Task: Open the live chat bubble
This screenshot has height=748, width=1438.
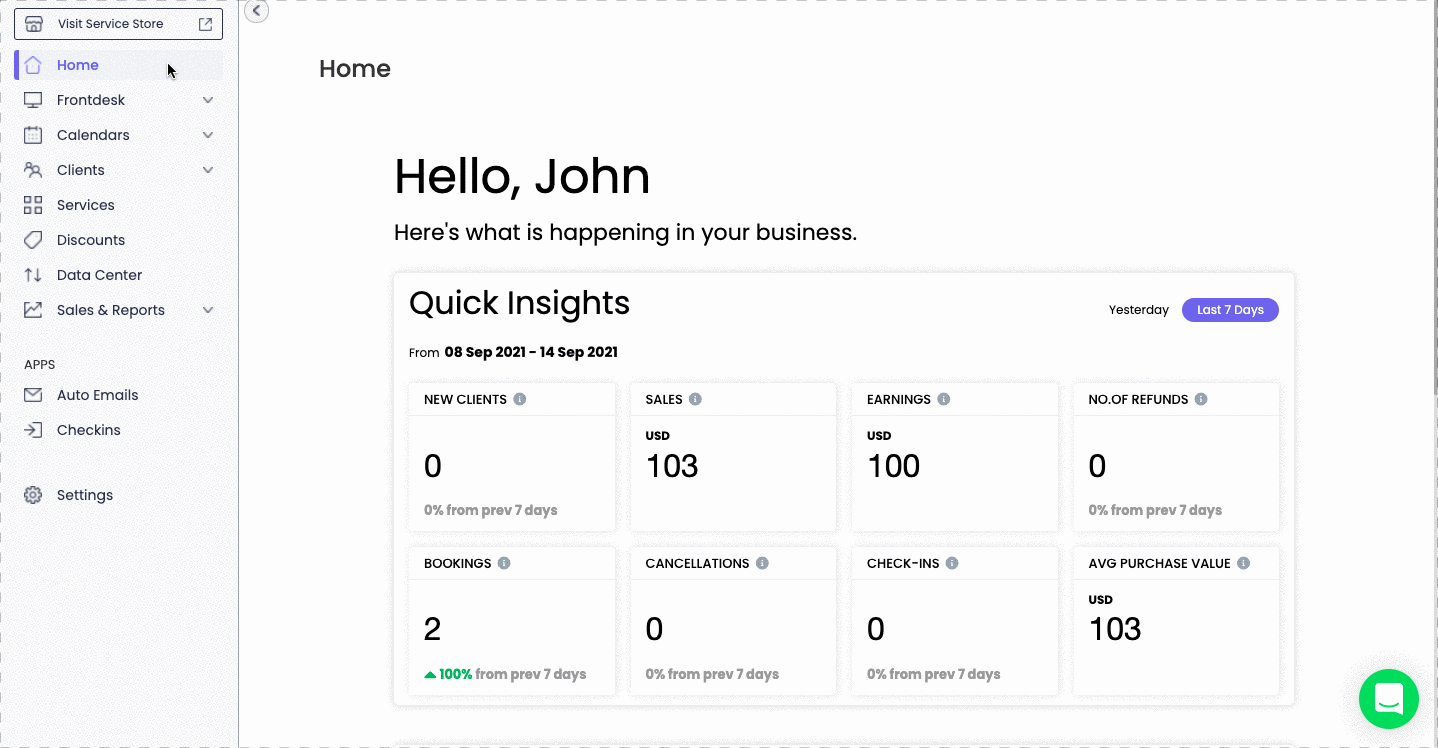Action: coord(1389,699)
